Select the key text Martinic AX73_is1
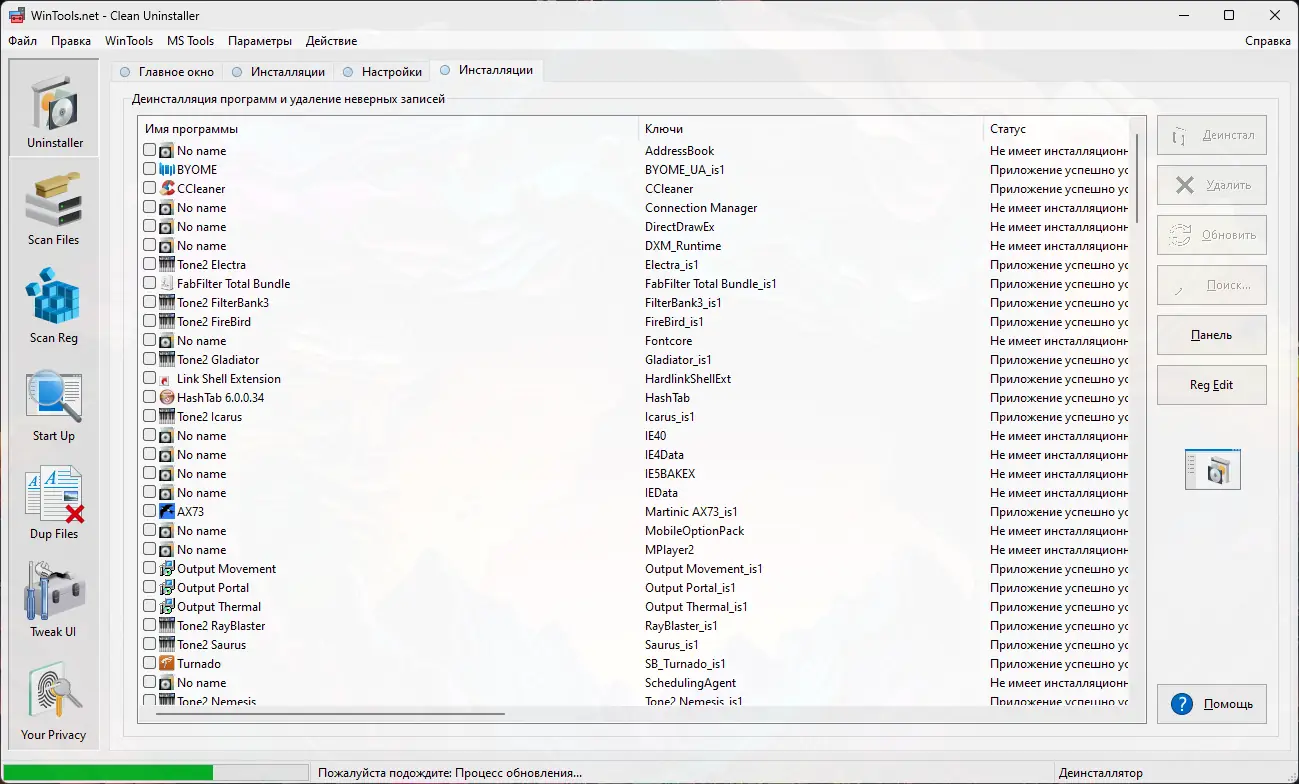 [691, 512]
